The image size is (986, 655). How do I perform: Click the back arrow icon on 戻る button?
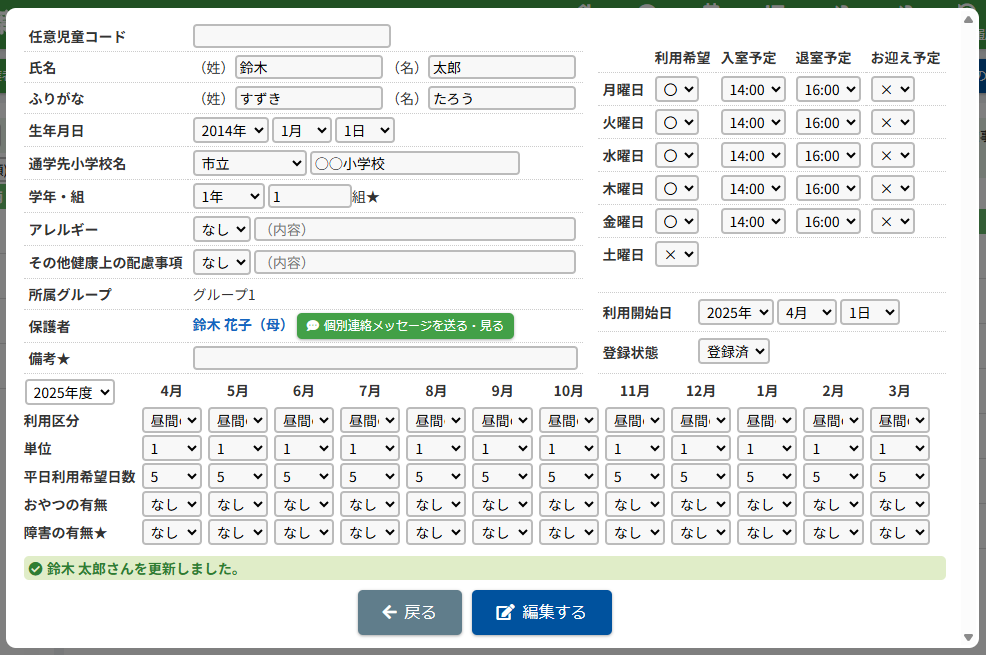(389, 613)
